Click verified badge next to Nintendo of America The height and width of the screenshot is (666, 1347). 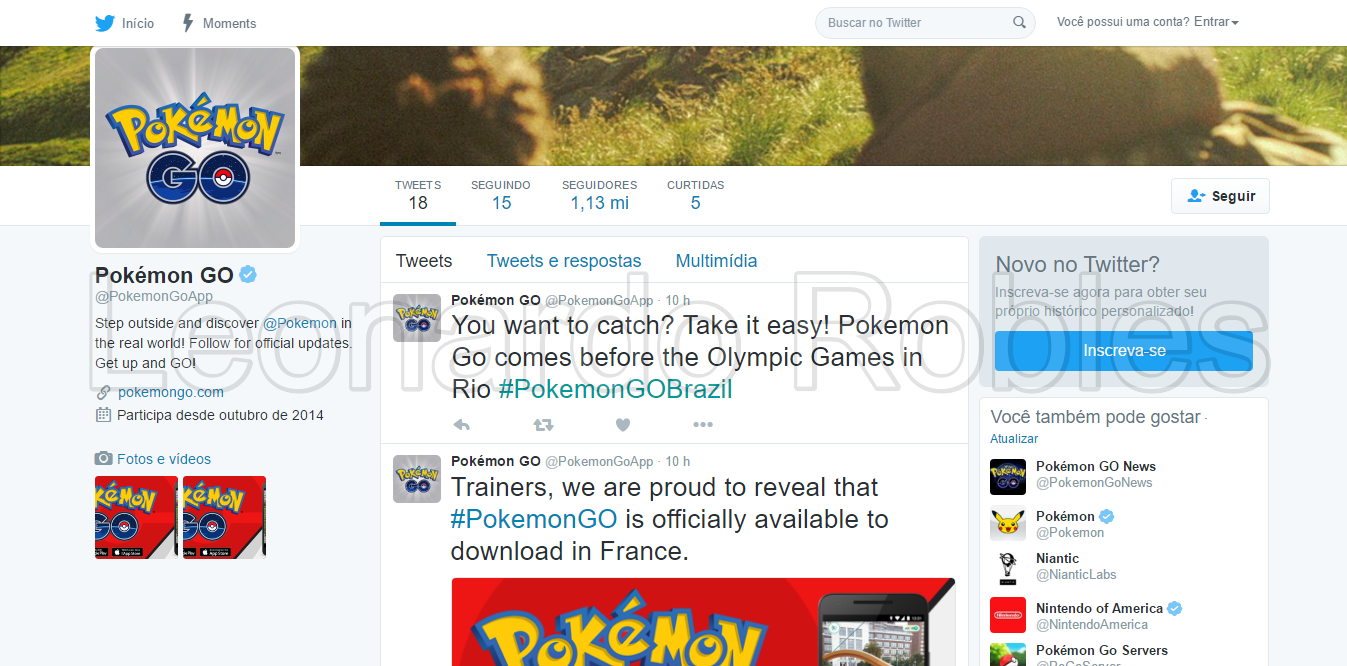pyautogui.click(x=1175, y=608)
